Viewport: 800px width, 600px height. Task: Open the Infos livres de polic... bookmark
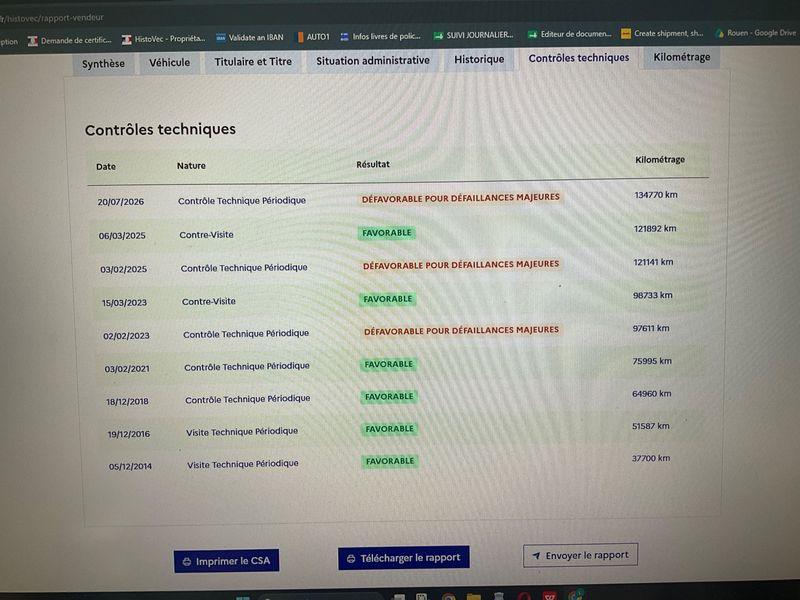381,36
